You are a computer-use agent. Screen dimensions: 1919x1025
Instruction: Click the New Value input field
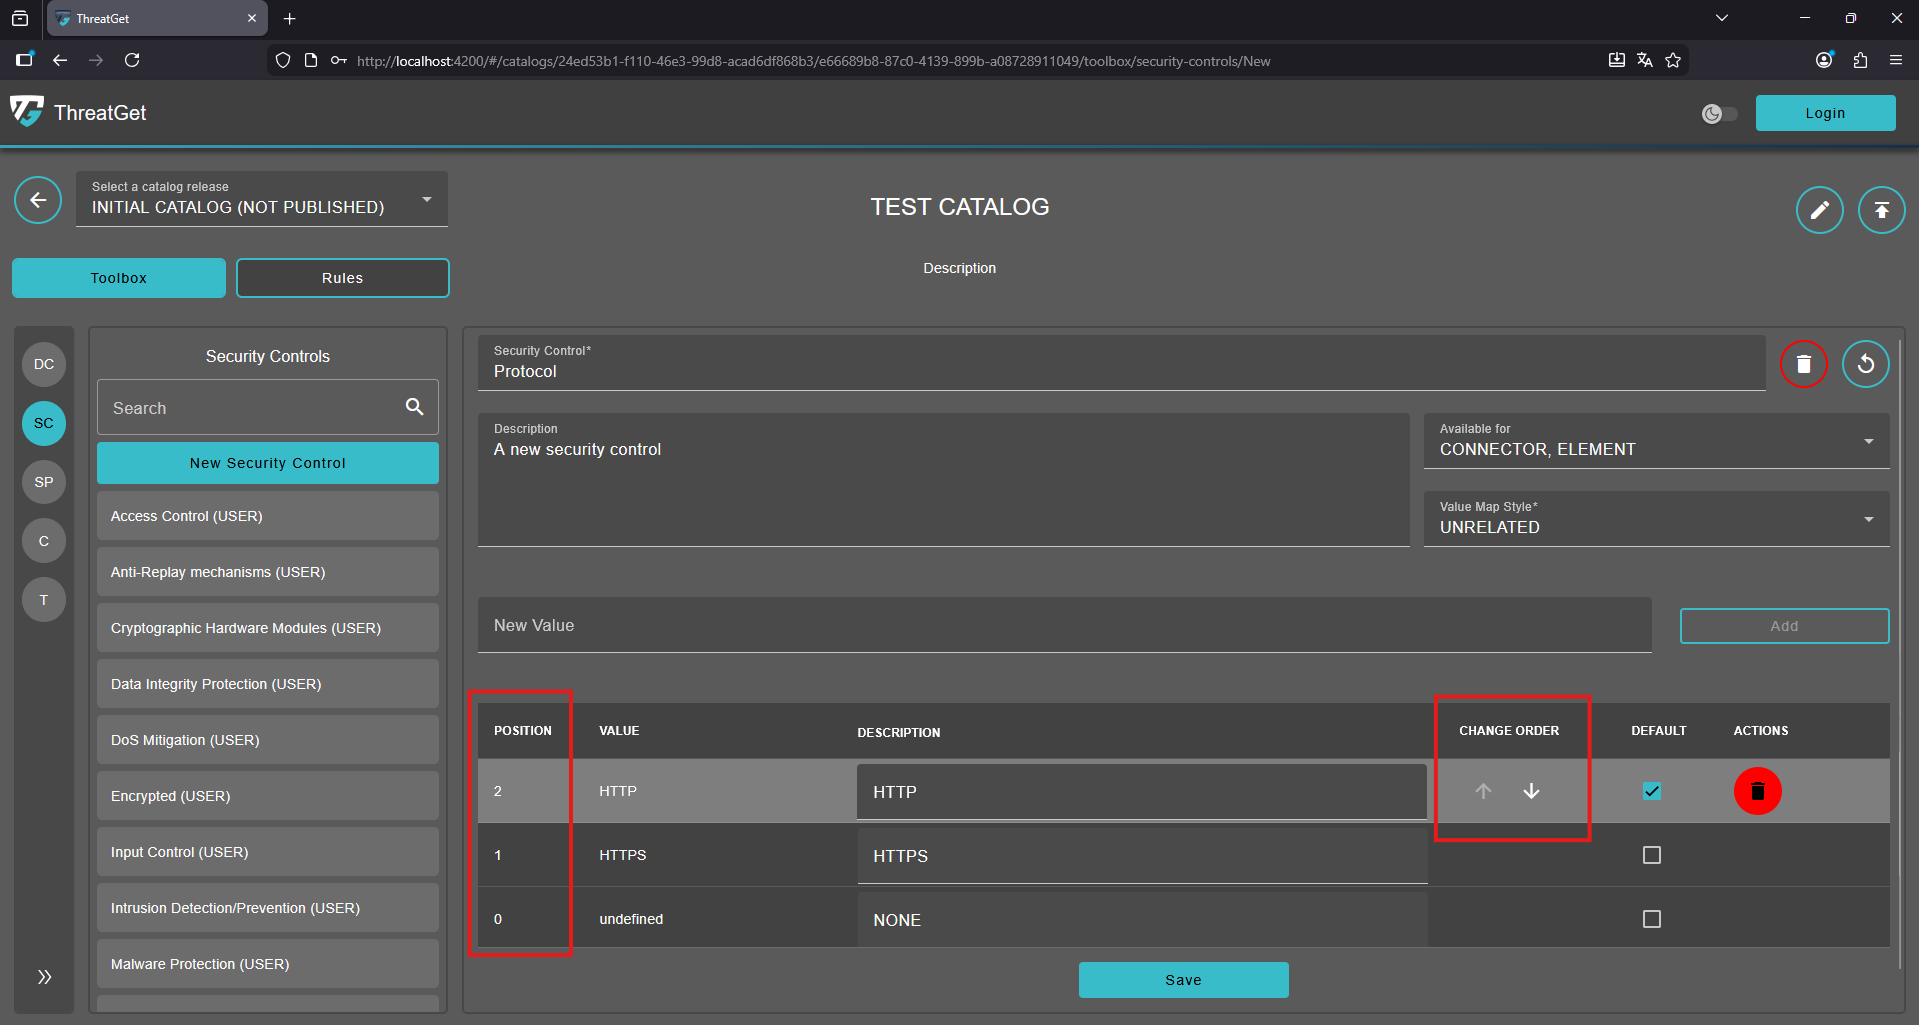coord(1064,626)
